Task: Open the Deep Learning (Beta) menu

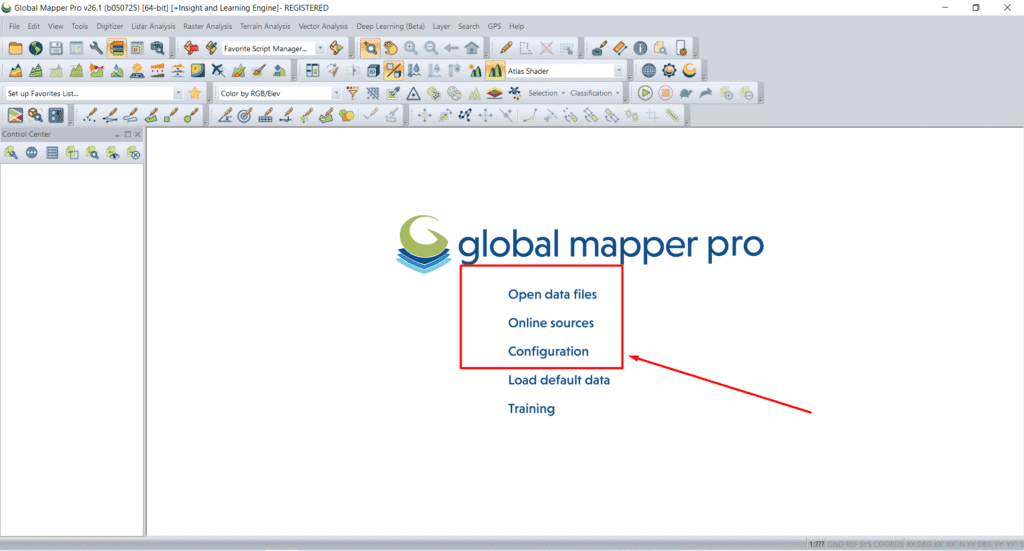Action: (390, 26)
